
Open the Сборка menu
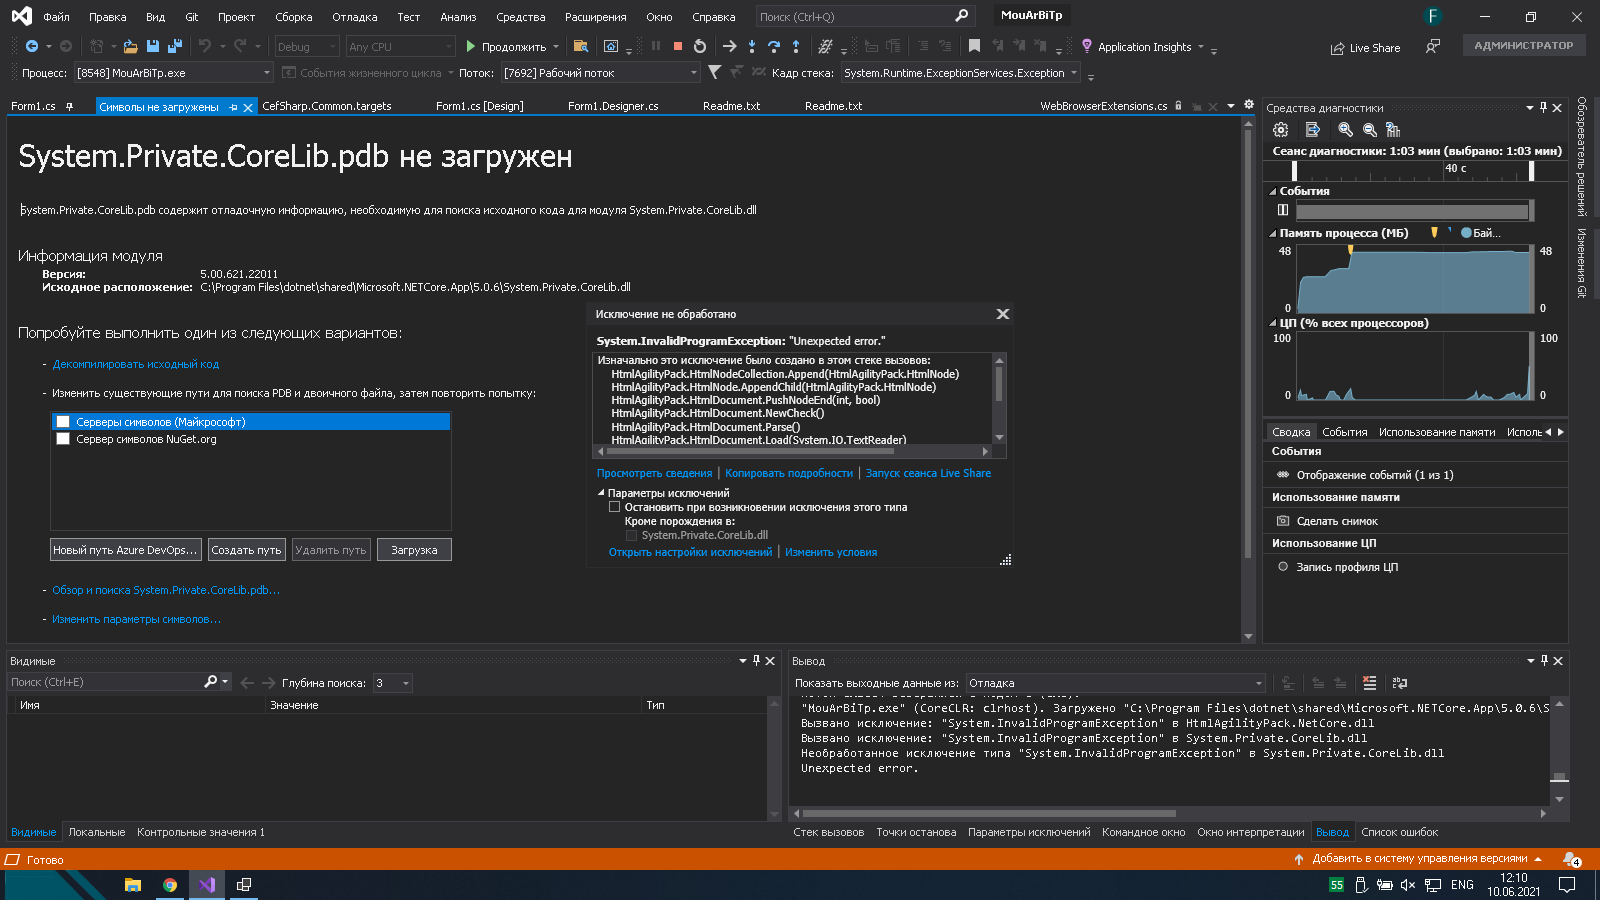point(294,17)
